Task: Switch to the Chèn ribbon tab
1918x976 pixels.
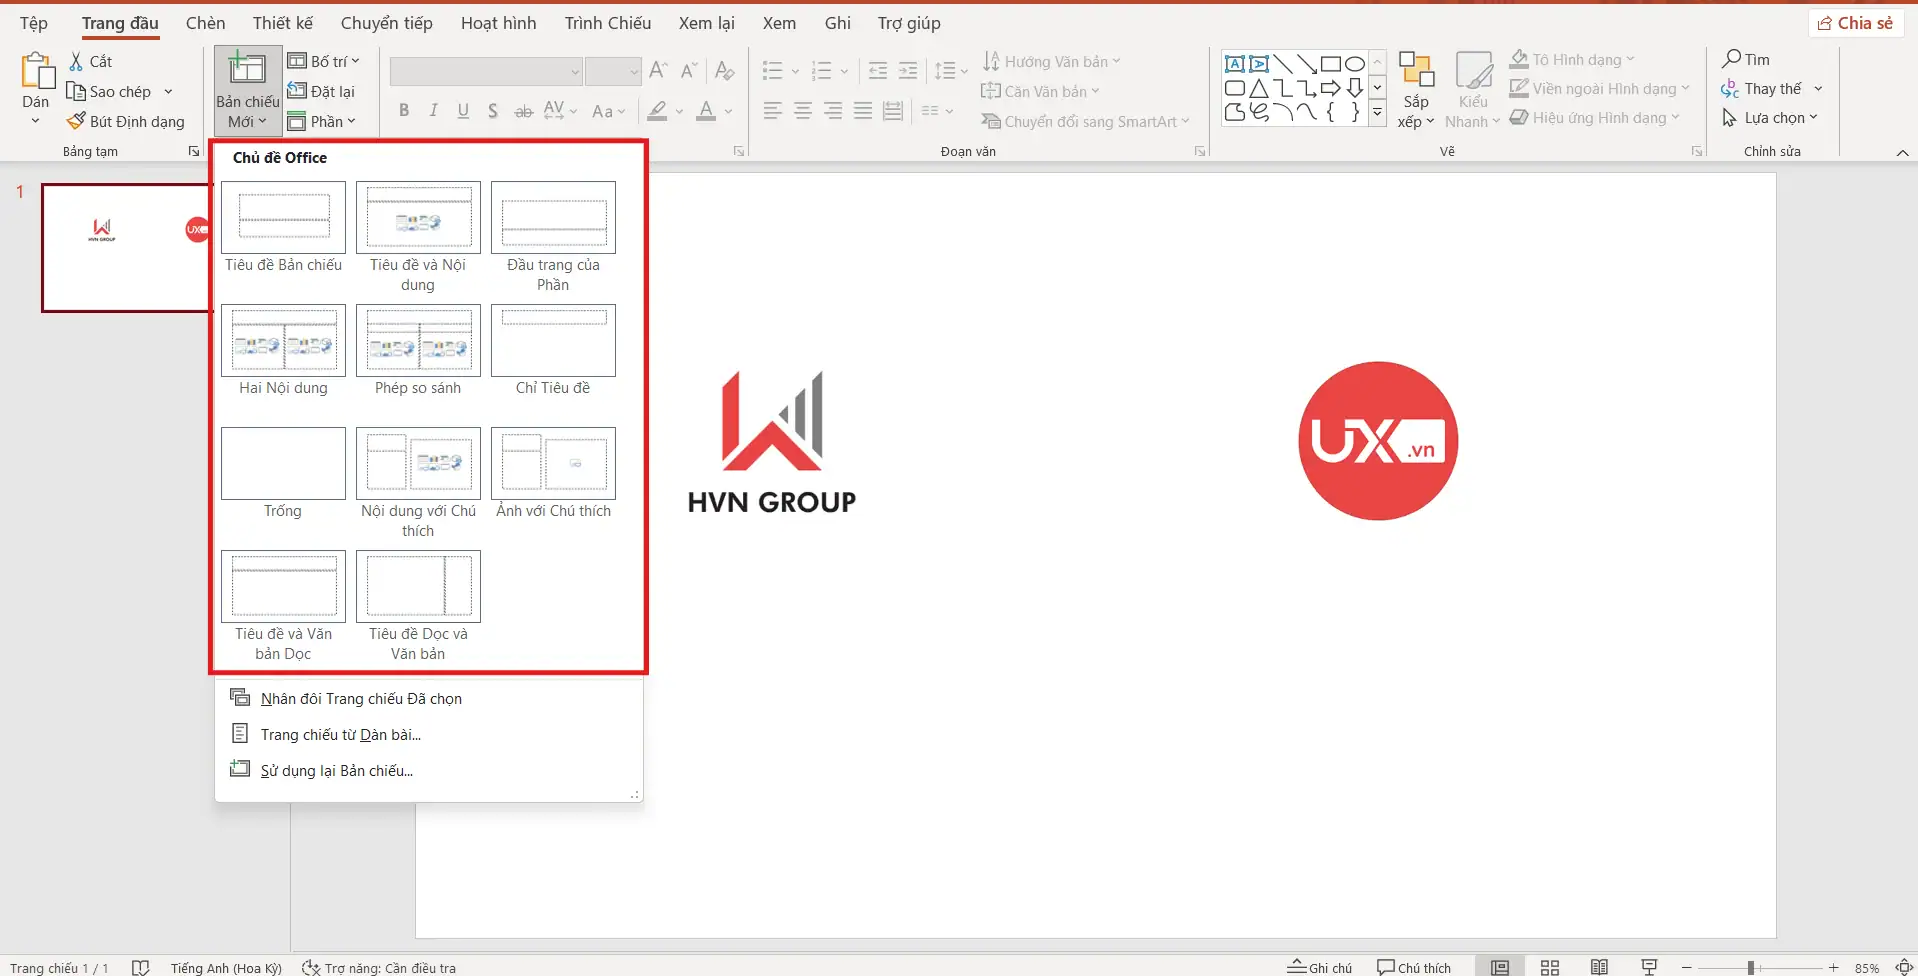Action: 205,22
